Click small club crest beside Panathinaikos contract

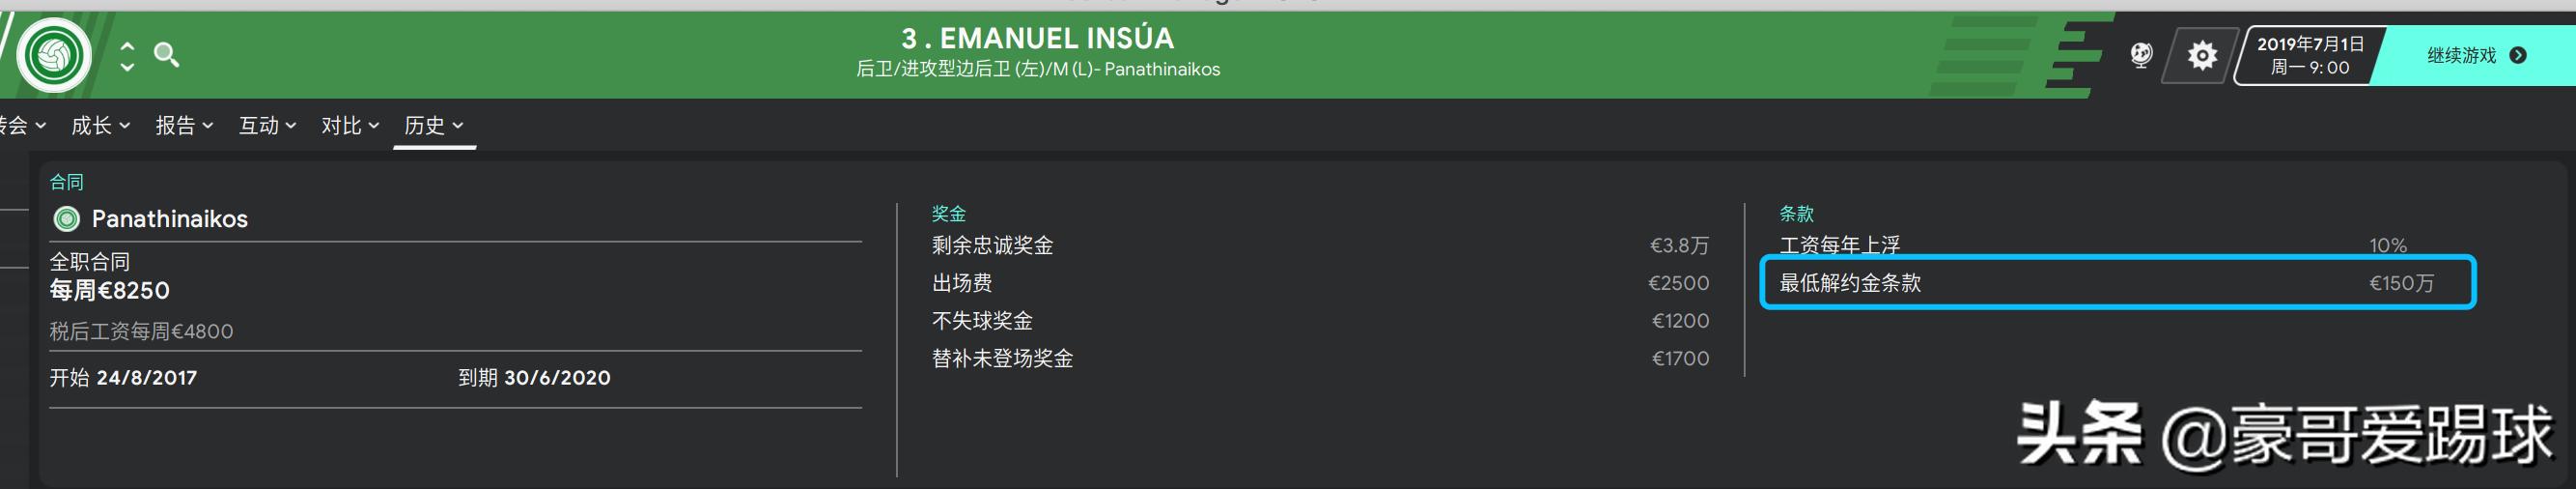(x=66, y=219)
